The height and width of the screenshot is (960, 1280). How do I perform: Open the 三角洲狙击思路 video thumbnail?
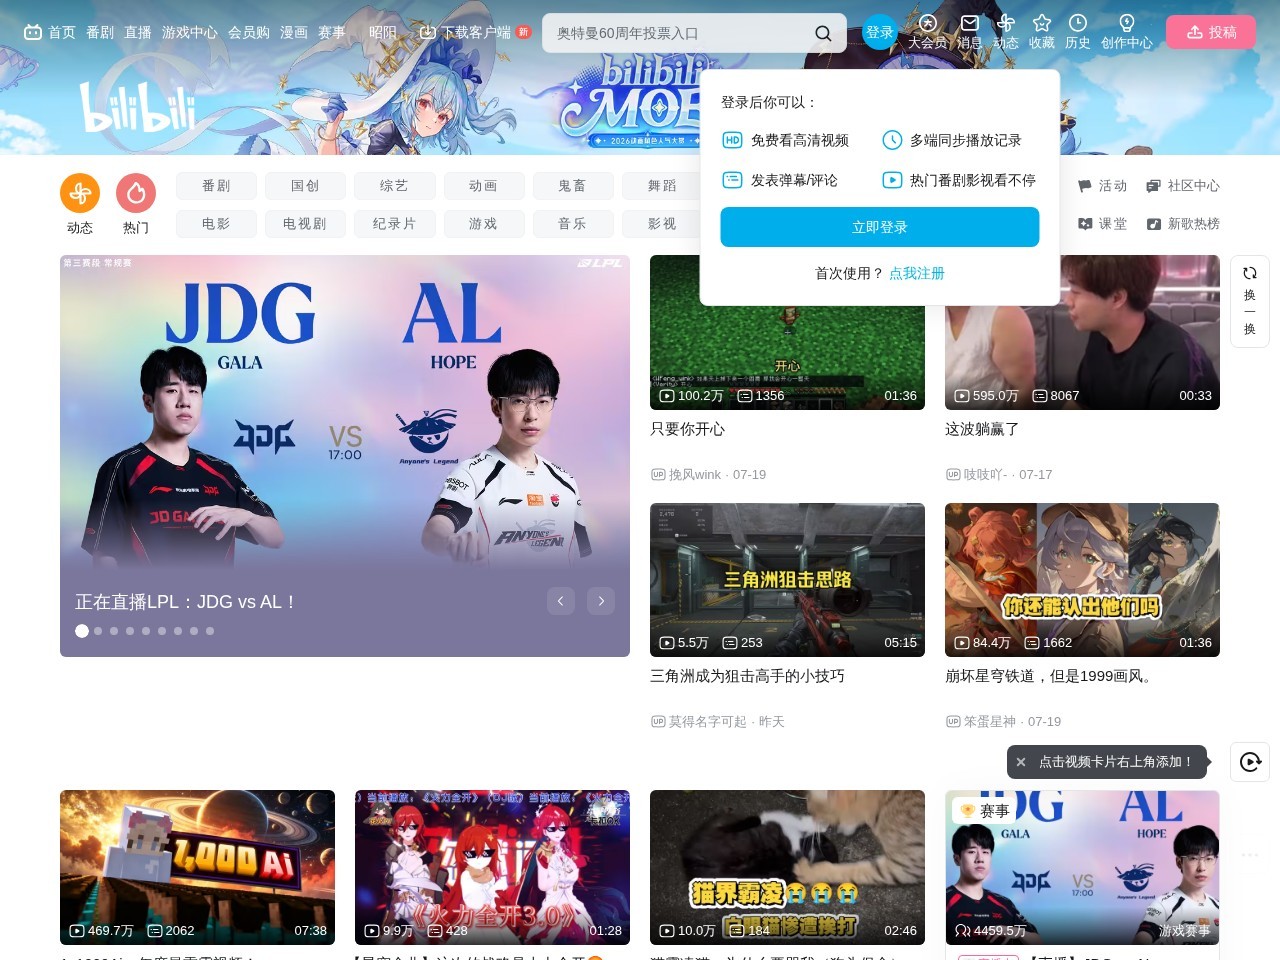[x=787, y=580]
